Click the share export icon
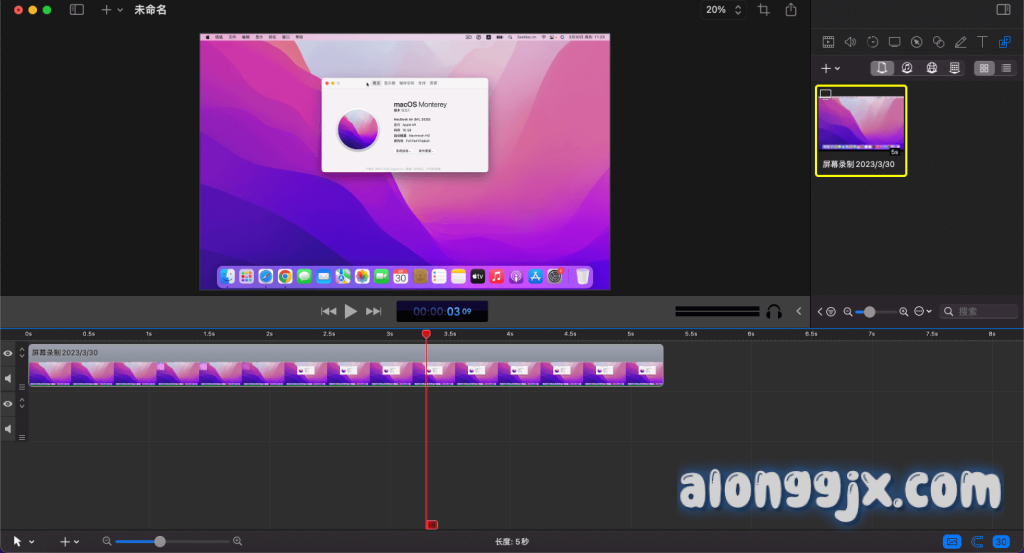1024x553 pixels. (791, 10)
